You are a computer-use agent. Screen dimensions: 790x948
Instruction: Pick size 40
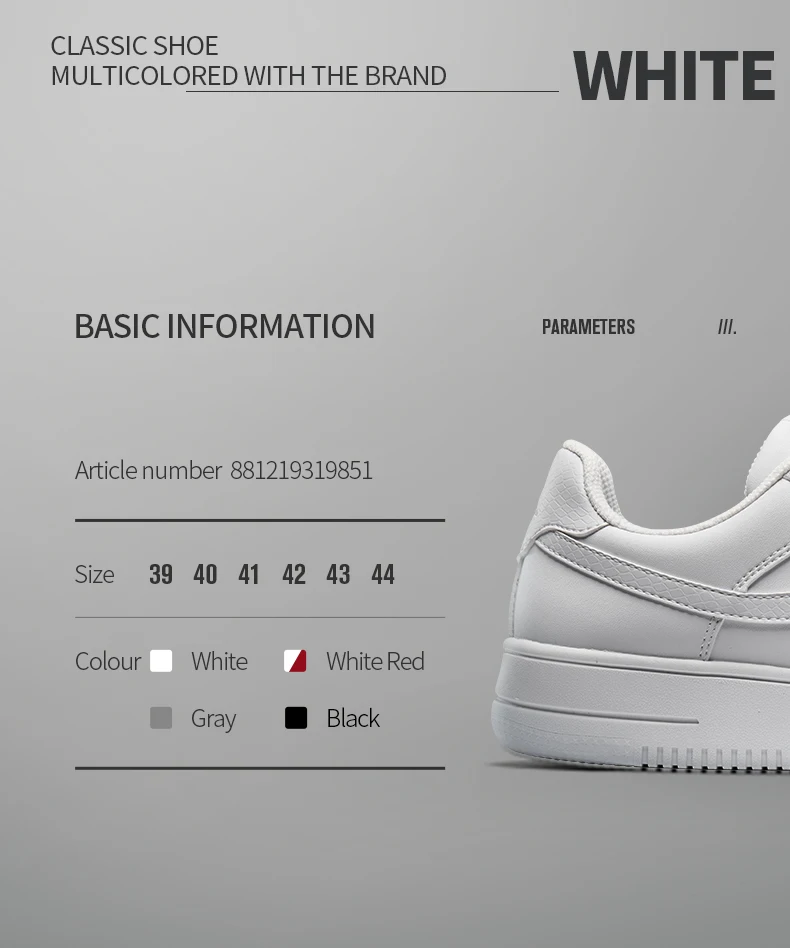point(205,574)
